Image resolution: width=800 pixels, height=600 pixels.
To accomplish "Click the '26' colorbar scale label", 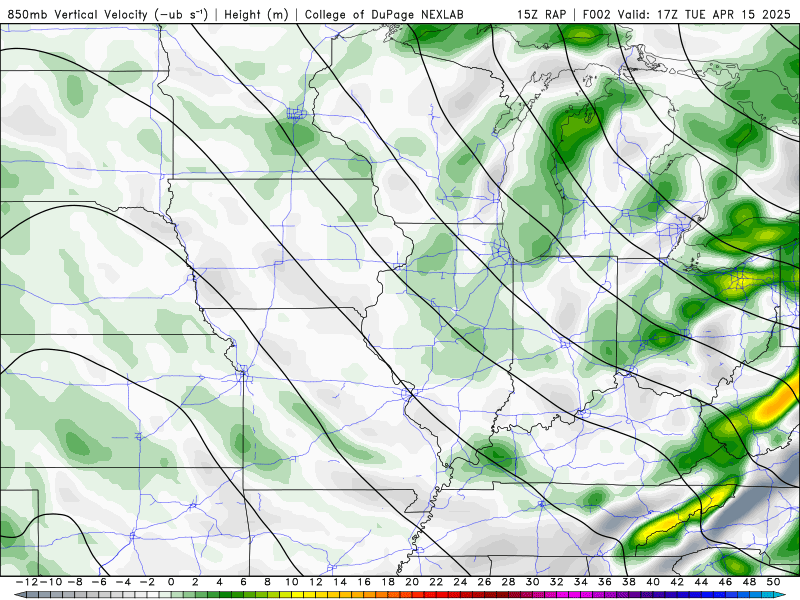I will [x=484, y=582].
